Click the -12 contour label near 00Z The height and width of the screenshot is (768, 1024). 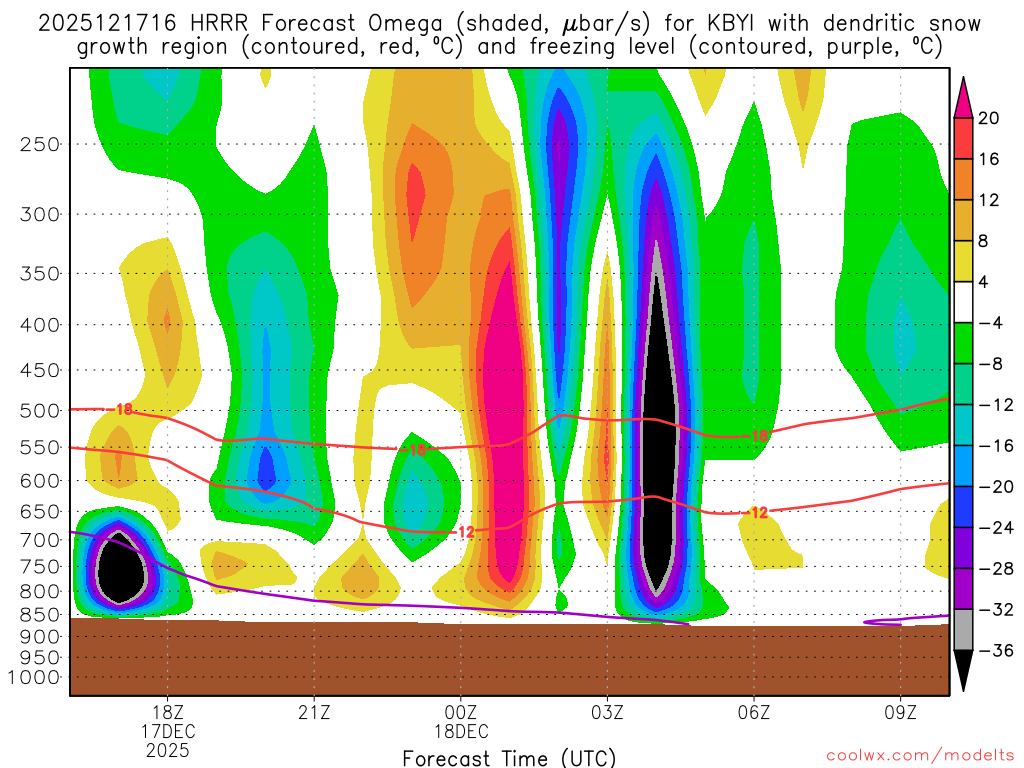click(462, 532)
